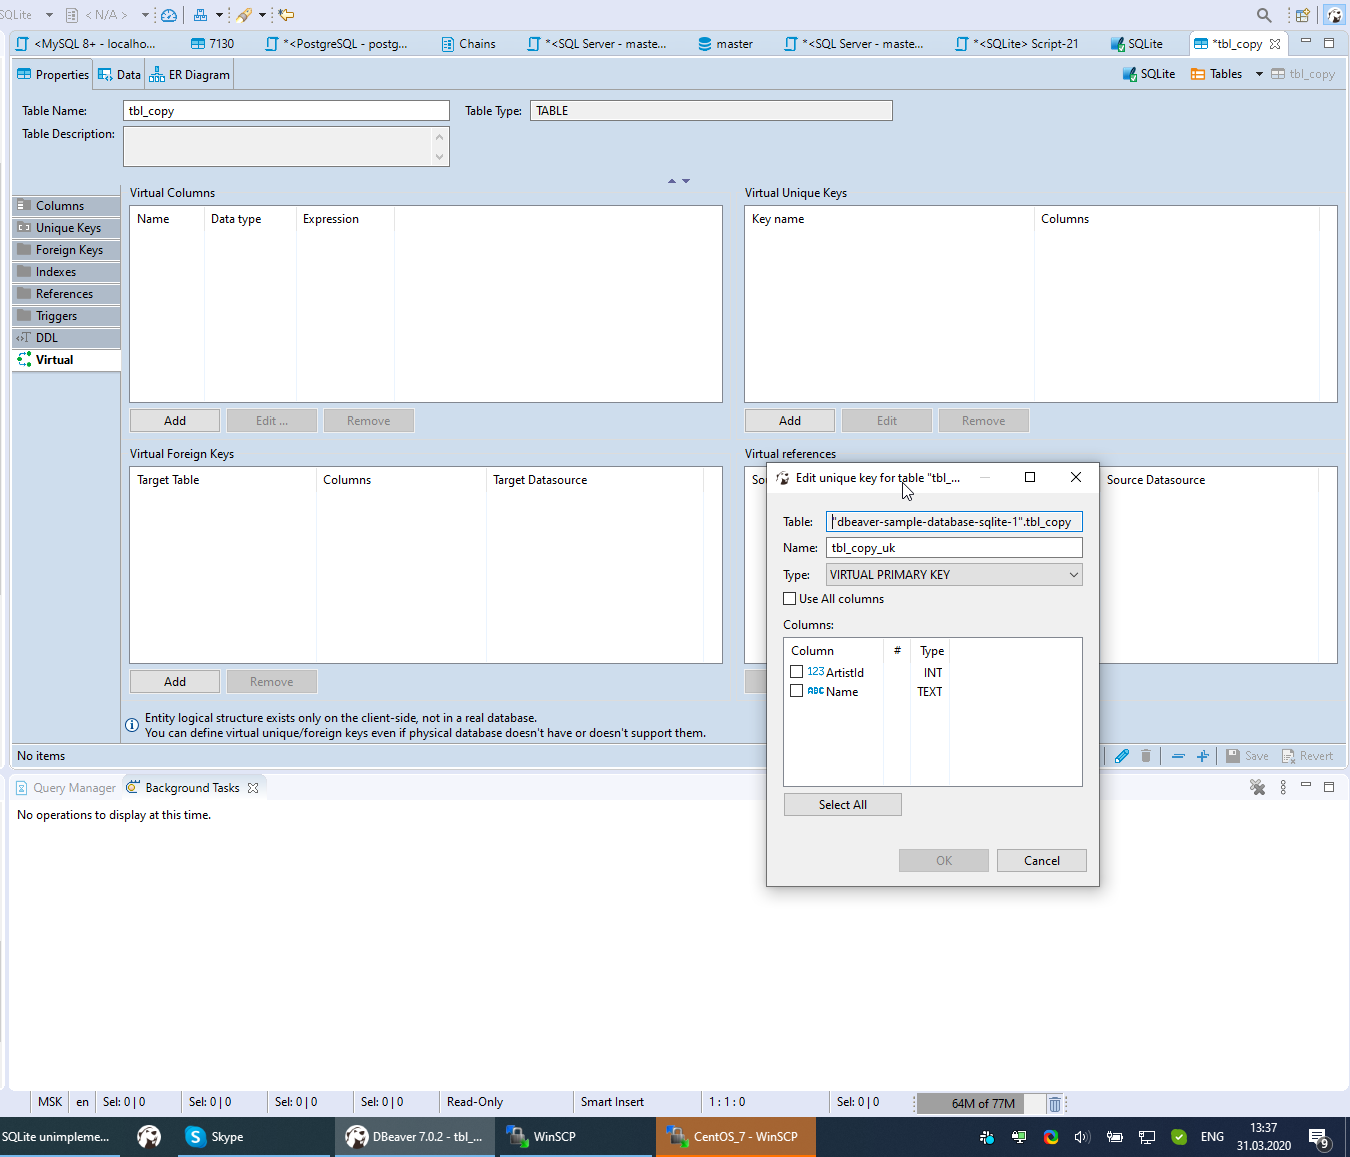Expand the Tables breadcrumb dropdown arrow
This screenshot has height=1157, width=1350.
(1258, 73)
